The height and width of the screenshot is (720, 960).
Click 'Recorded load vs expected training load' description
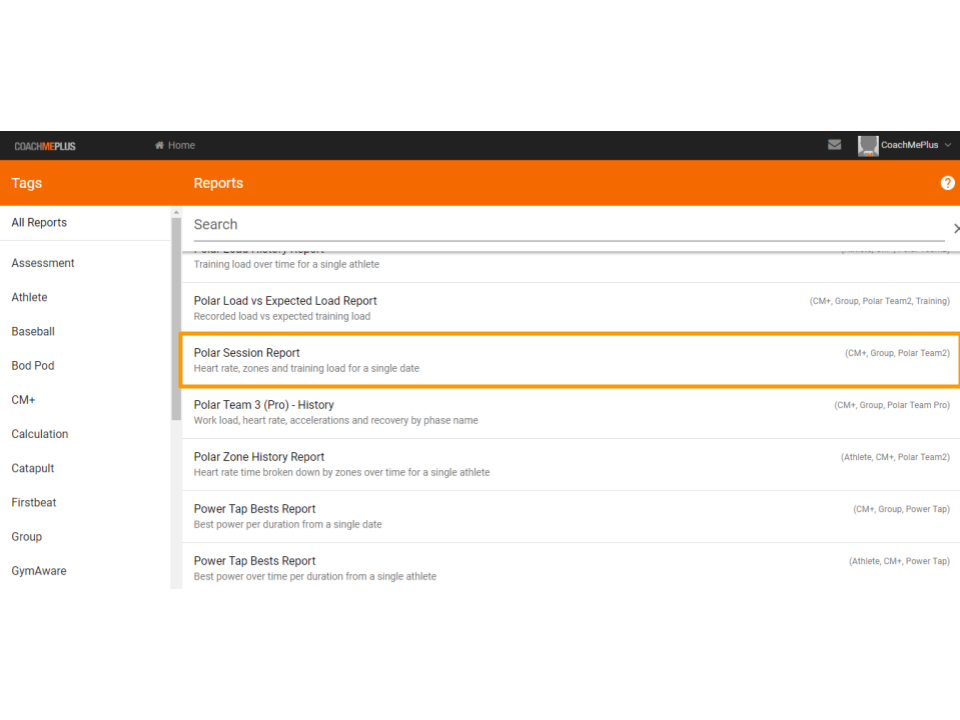coord(282,316)
